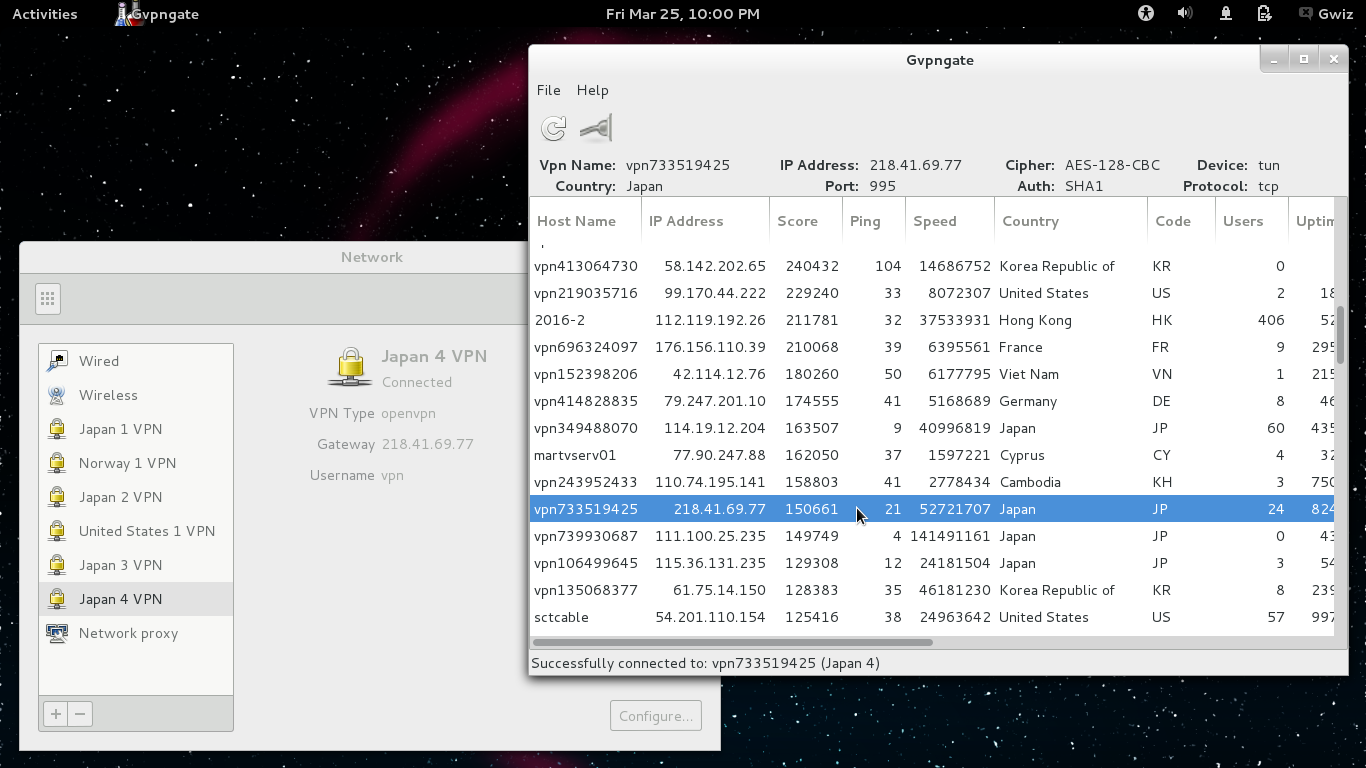1366x768 pixels.
Task: Select Norway 1 VPN in Network sidebar
Action: [x=136, y=463]
